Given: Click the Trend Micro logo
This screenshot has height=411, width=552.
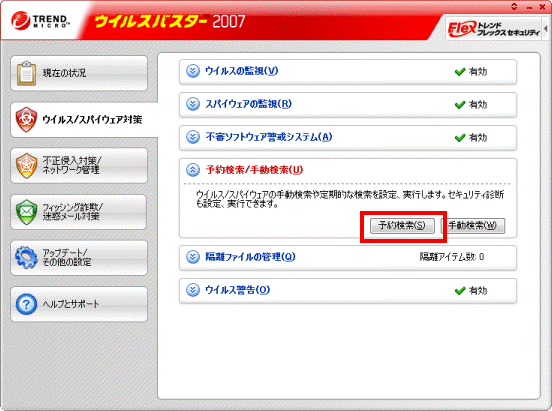Looking at the screenshot, I should click(x=40, y=20).
